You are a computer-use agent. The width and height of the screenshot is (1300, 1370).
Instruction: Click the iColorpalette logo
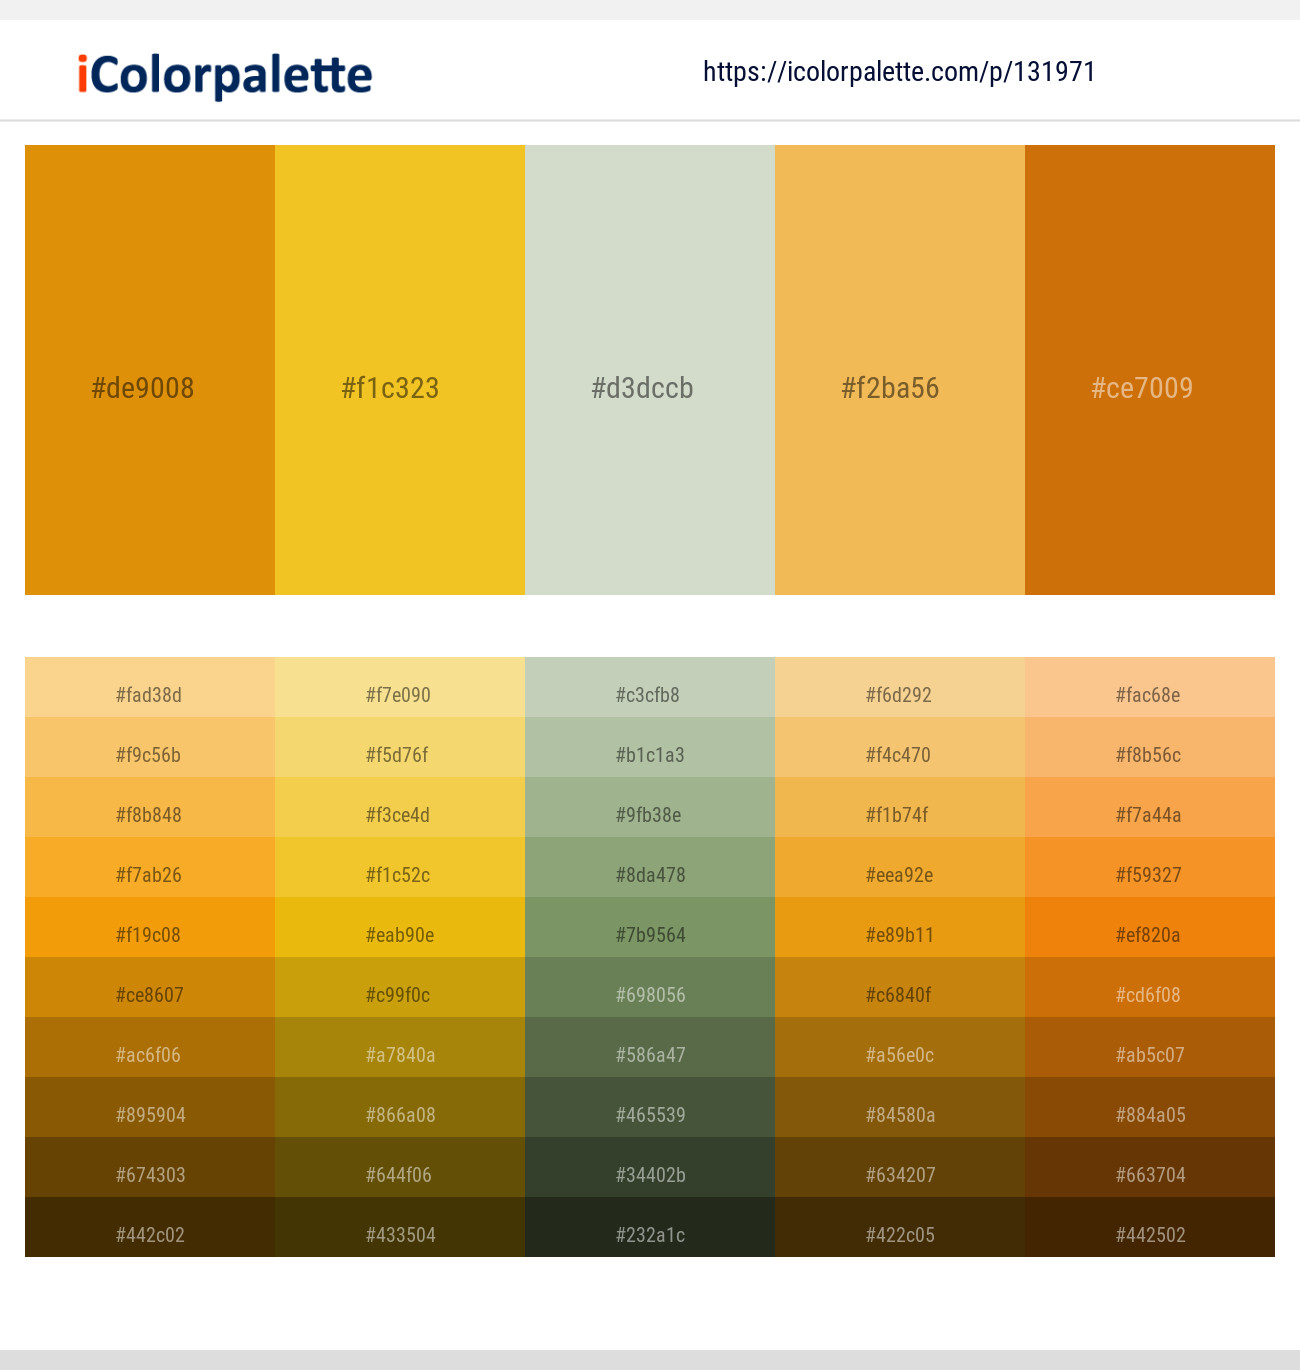tap(225, 75)
